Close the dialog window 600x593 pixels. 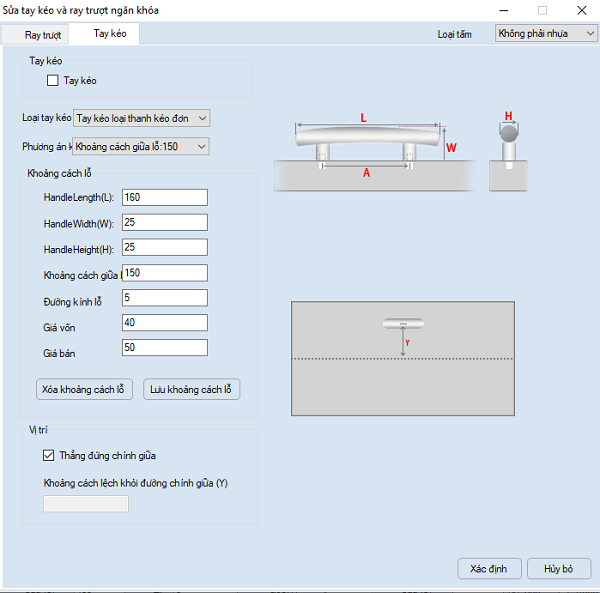pos(579,10)
